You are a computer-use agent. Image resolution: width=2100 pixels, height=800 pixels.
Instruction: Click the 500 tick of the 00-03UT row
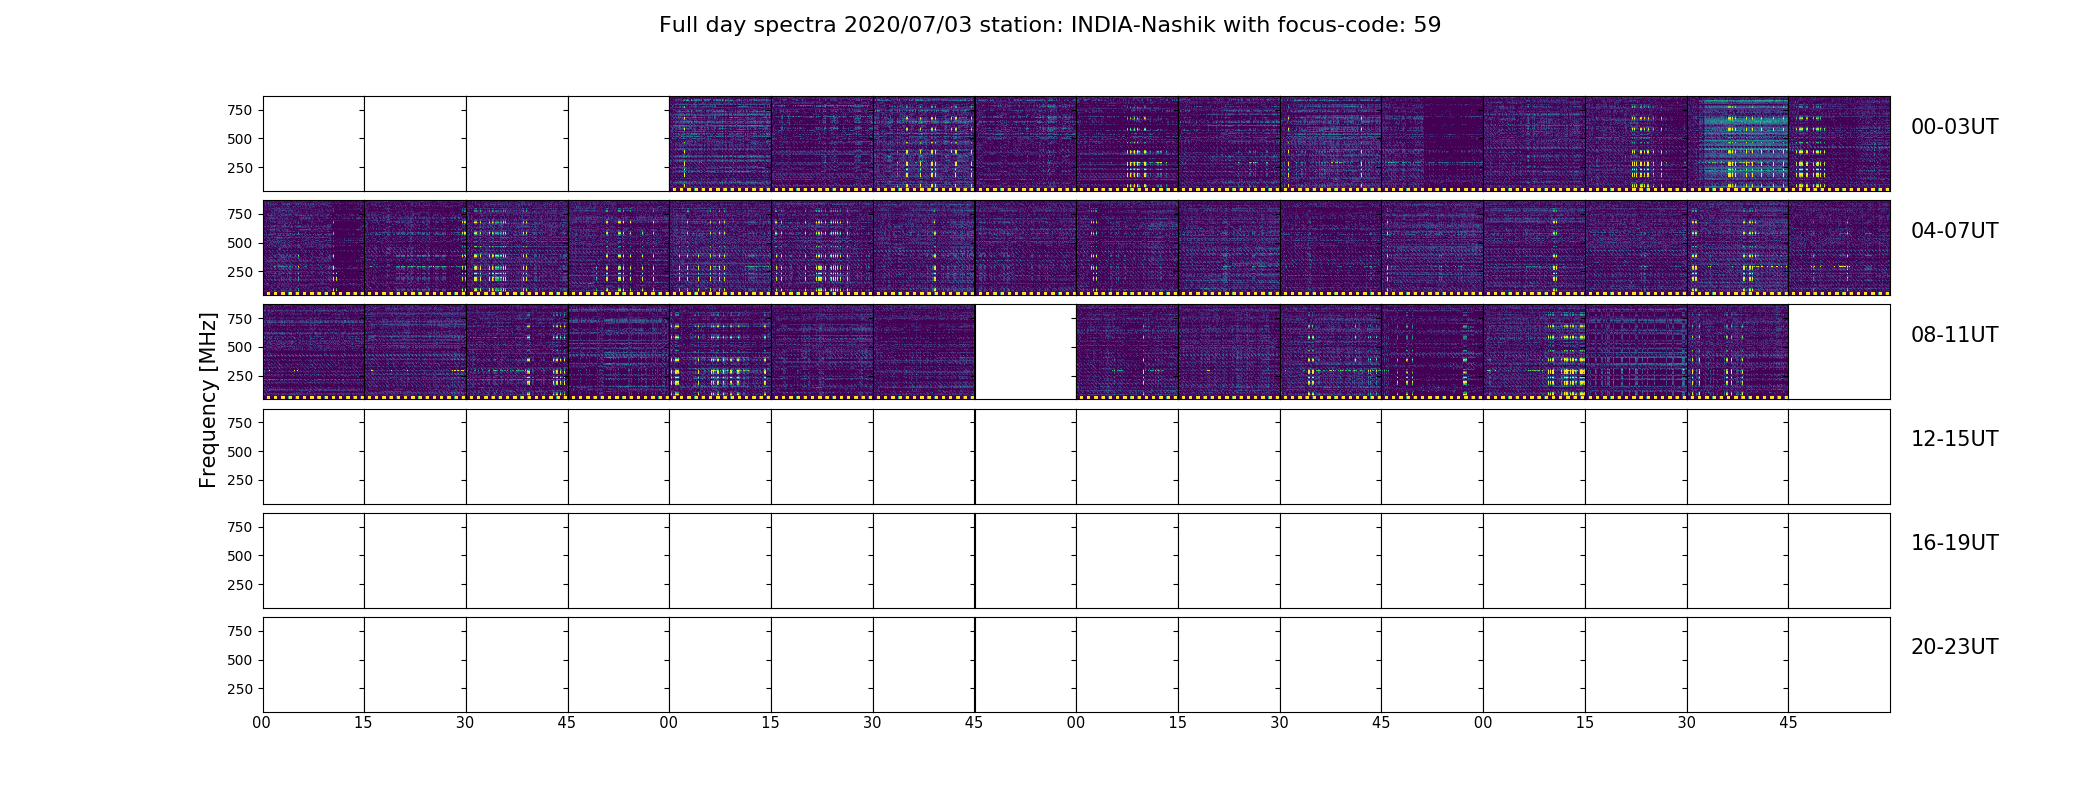click(240, 139)
